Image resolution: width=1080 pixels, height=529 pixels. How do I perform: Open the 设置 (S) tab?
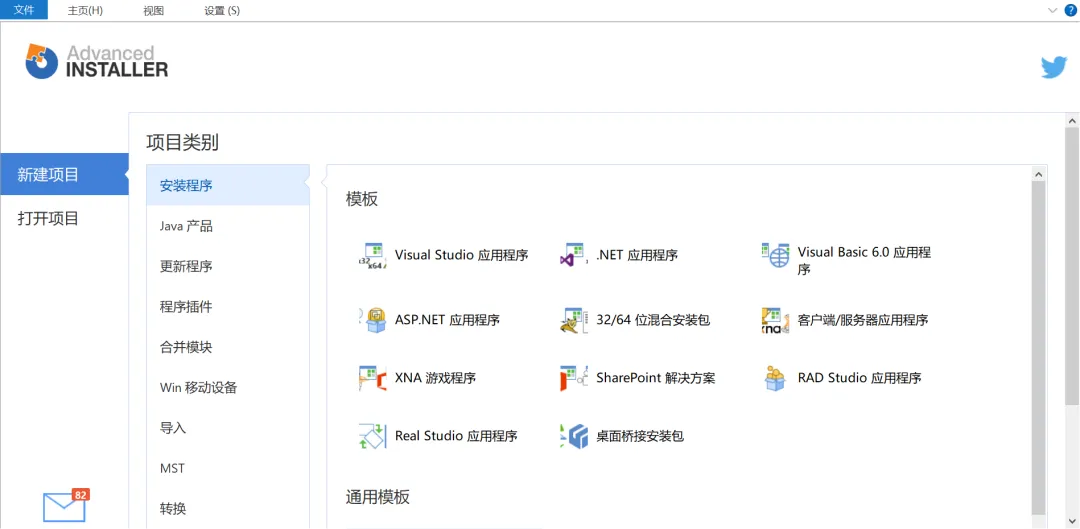click(x=222, y=10)
